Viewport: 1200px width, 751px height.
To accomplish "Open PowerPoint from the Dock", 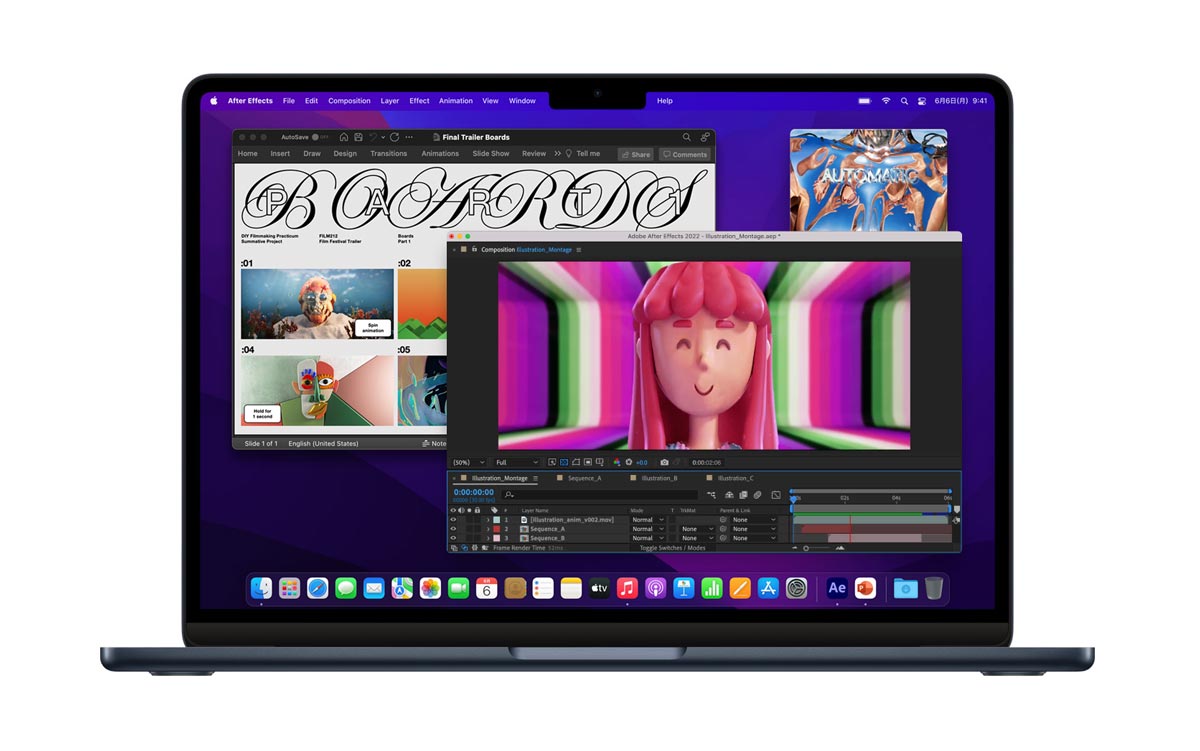I will [x=865, y=588].
